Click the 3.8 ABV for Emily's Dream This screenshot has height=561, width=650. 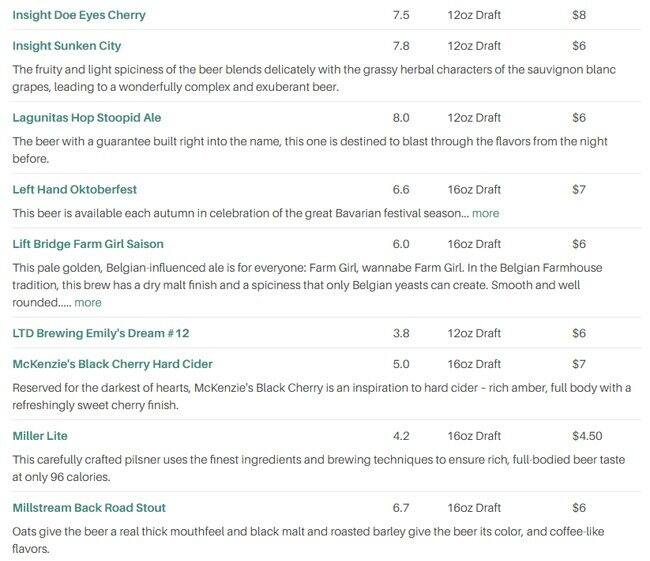tap(401, 333)
